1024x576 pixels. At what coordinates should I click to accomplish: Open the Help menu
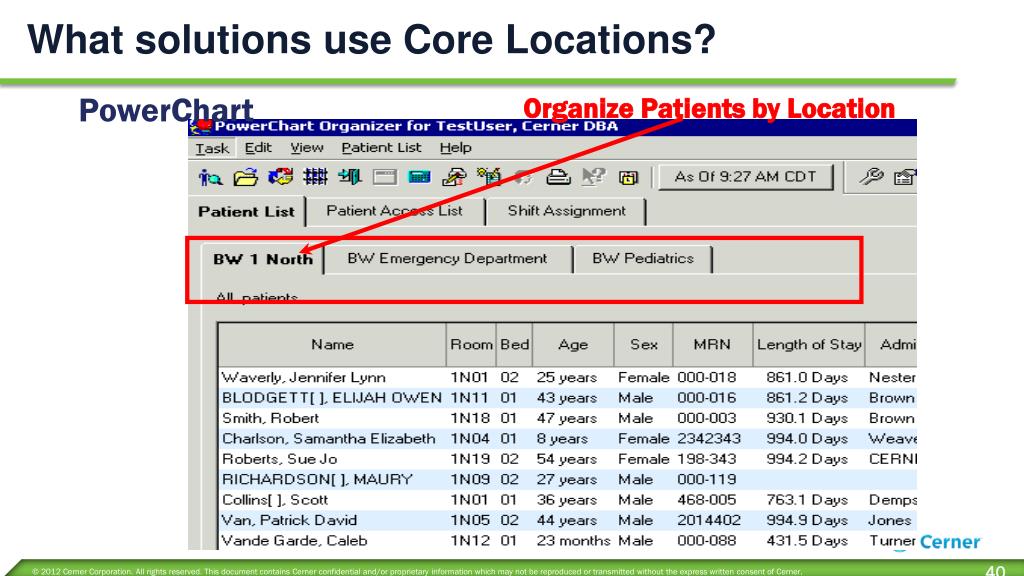(456, 148)
